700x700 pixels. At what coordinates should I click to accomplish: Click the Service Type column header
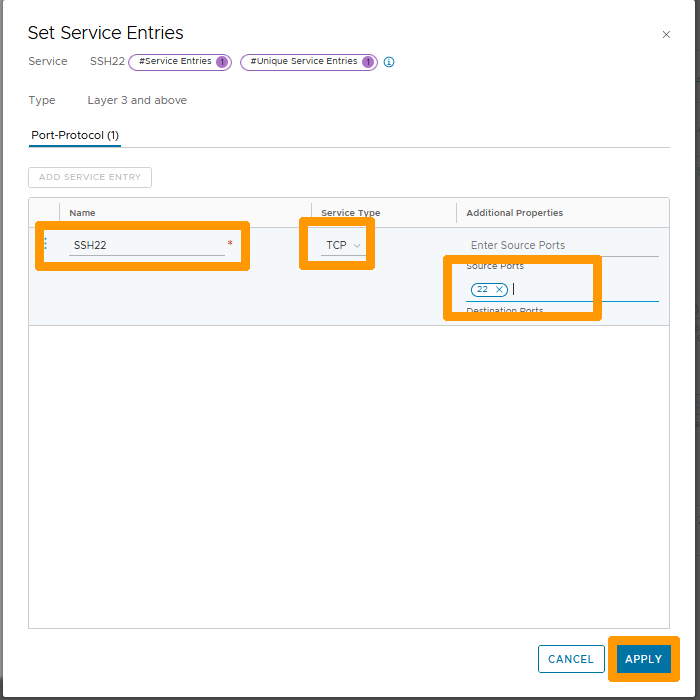(350, 213)
